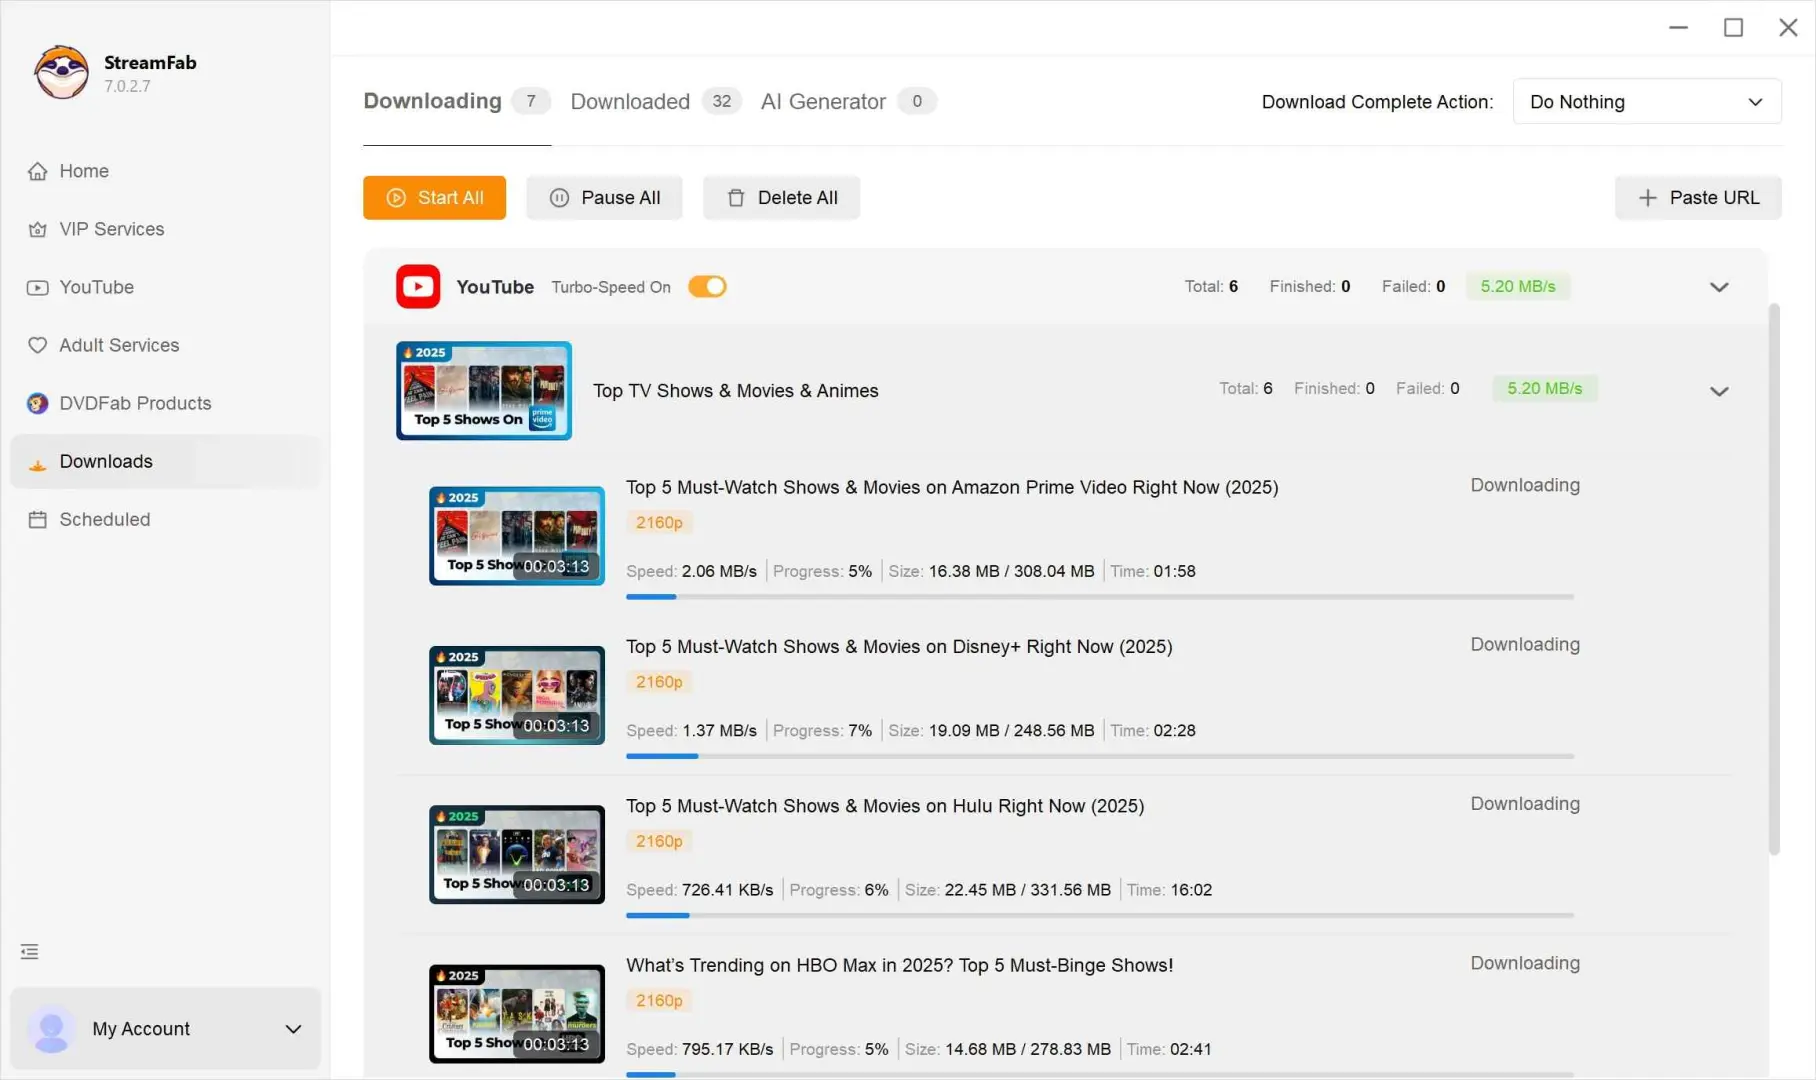Screen dimensions: 1816x1080
Task: Click Disney+ video thumbnail
Action: 517,695
